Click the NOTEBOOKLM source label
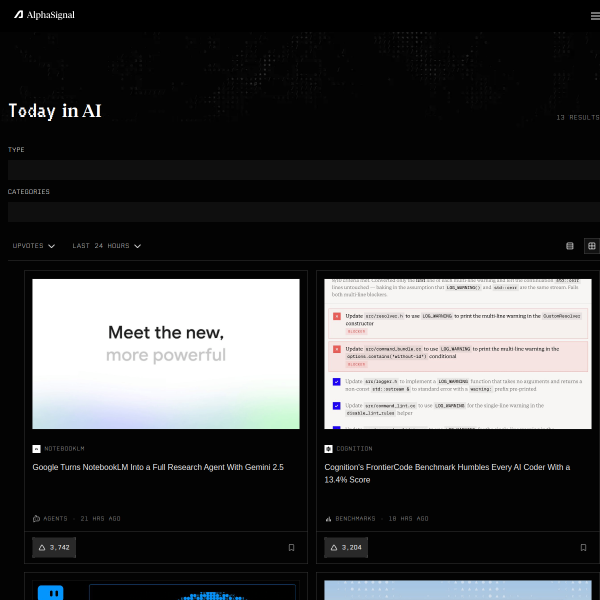The height and width of the screenshot is (600, 600). (64, 449)
